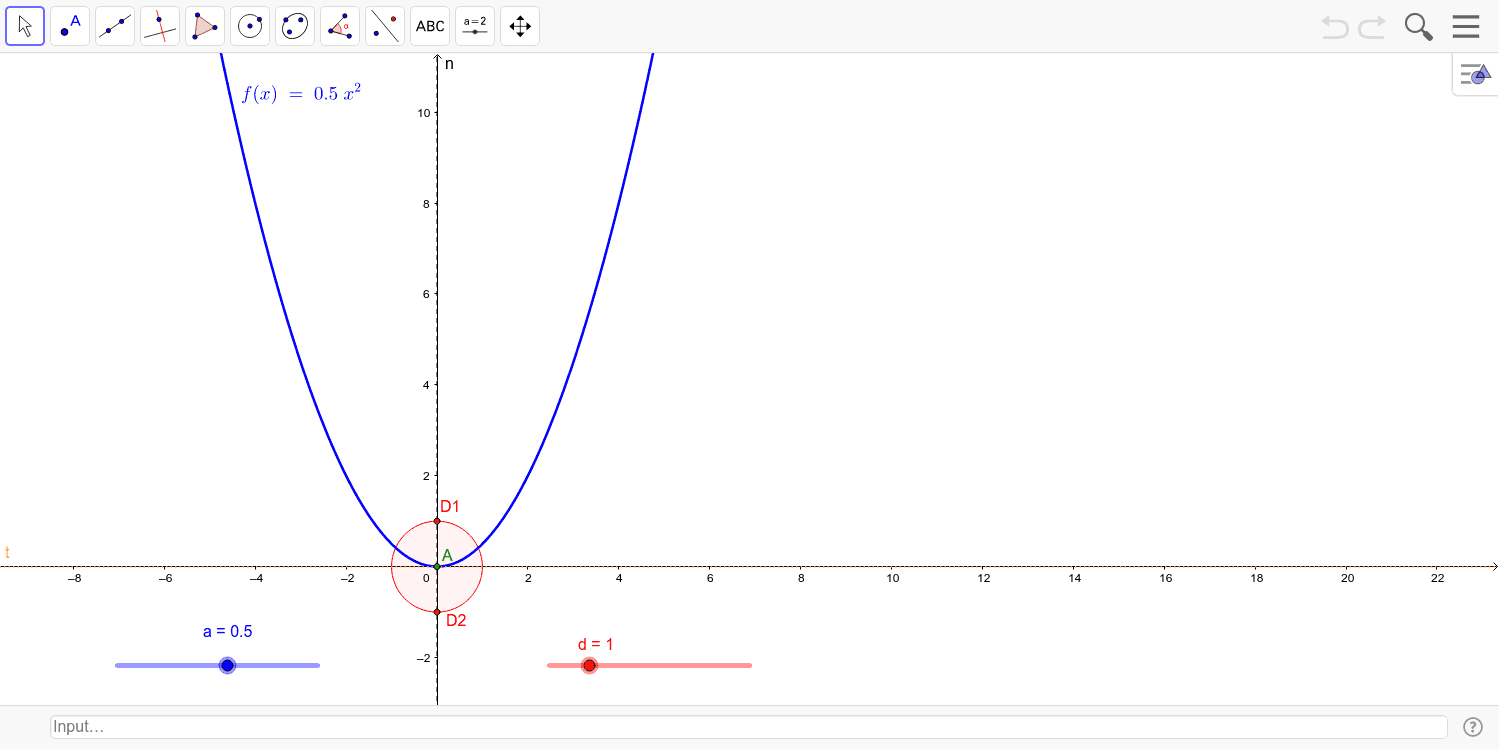
Task: Click the red slider d knob
Action: (589, 665)
